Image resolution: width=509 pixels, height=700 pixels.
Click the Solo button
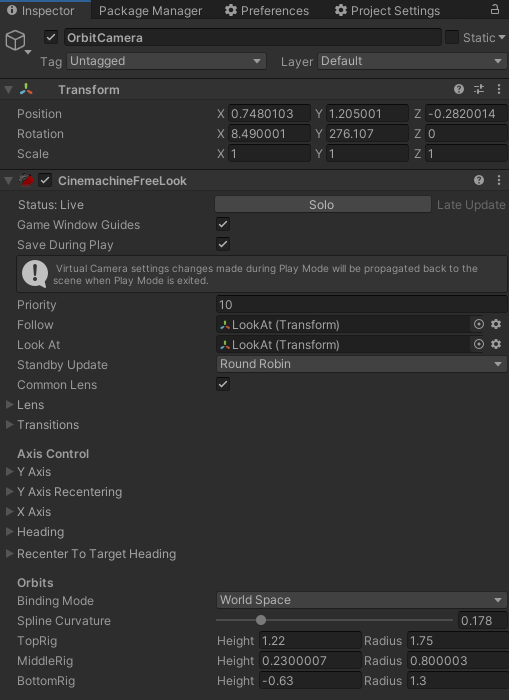323,204
